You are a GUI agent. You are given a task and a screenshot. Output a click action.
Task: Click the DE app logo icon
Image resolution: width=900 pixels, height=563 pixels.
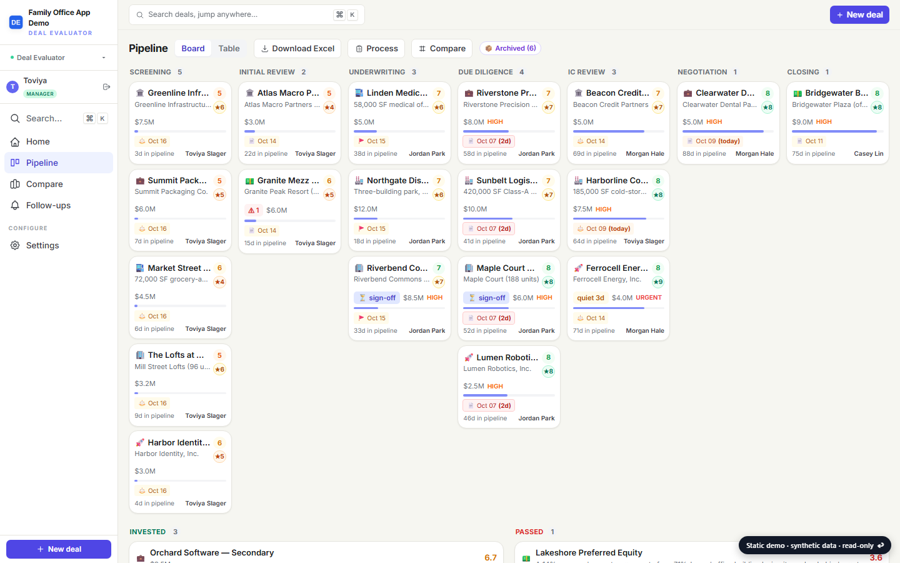(x=15, y=22)
